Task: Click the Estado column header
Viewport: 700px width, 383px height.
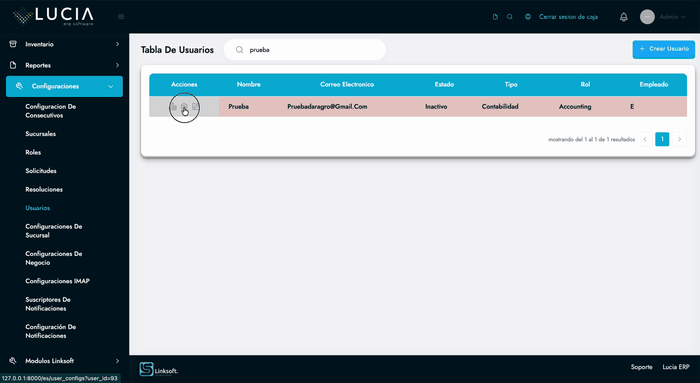Action: [x=444, y=84]
